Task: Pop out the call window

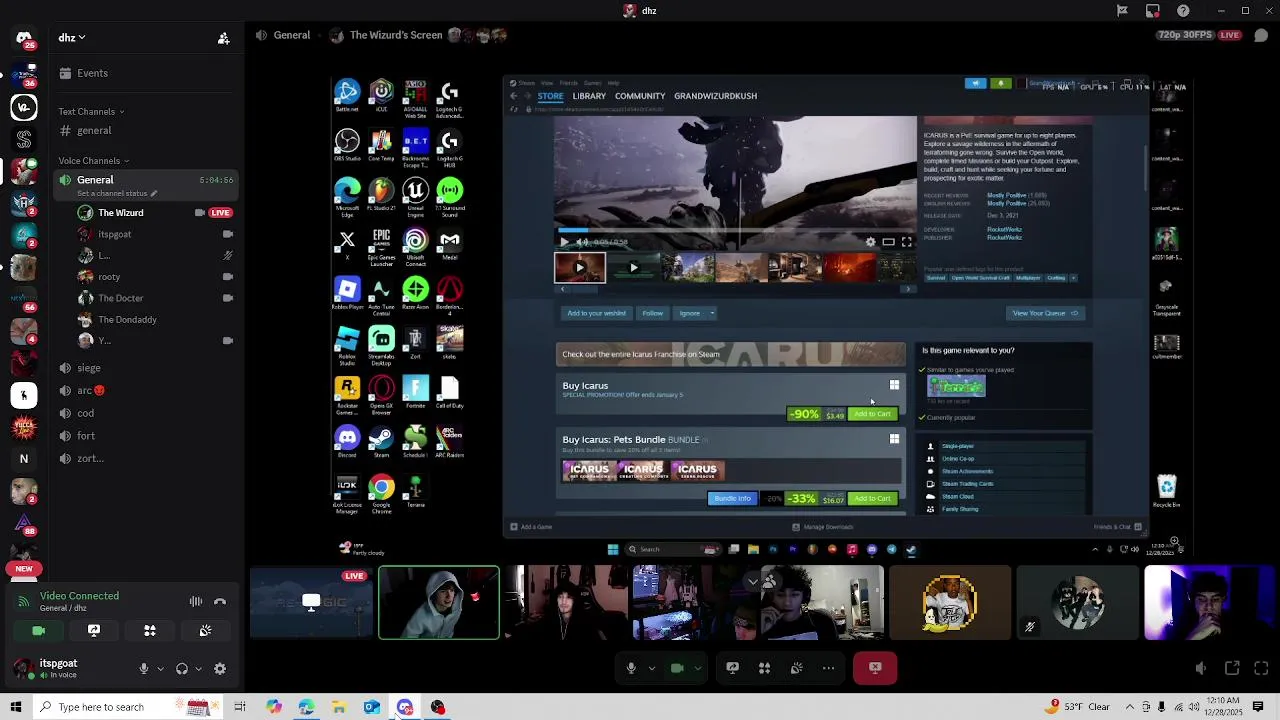Action: pos(1232,668)
